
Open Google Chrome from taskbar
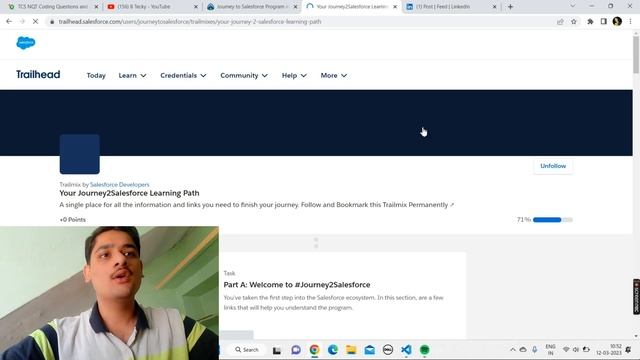click(x=314, y=350)
